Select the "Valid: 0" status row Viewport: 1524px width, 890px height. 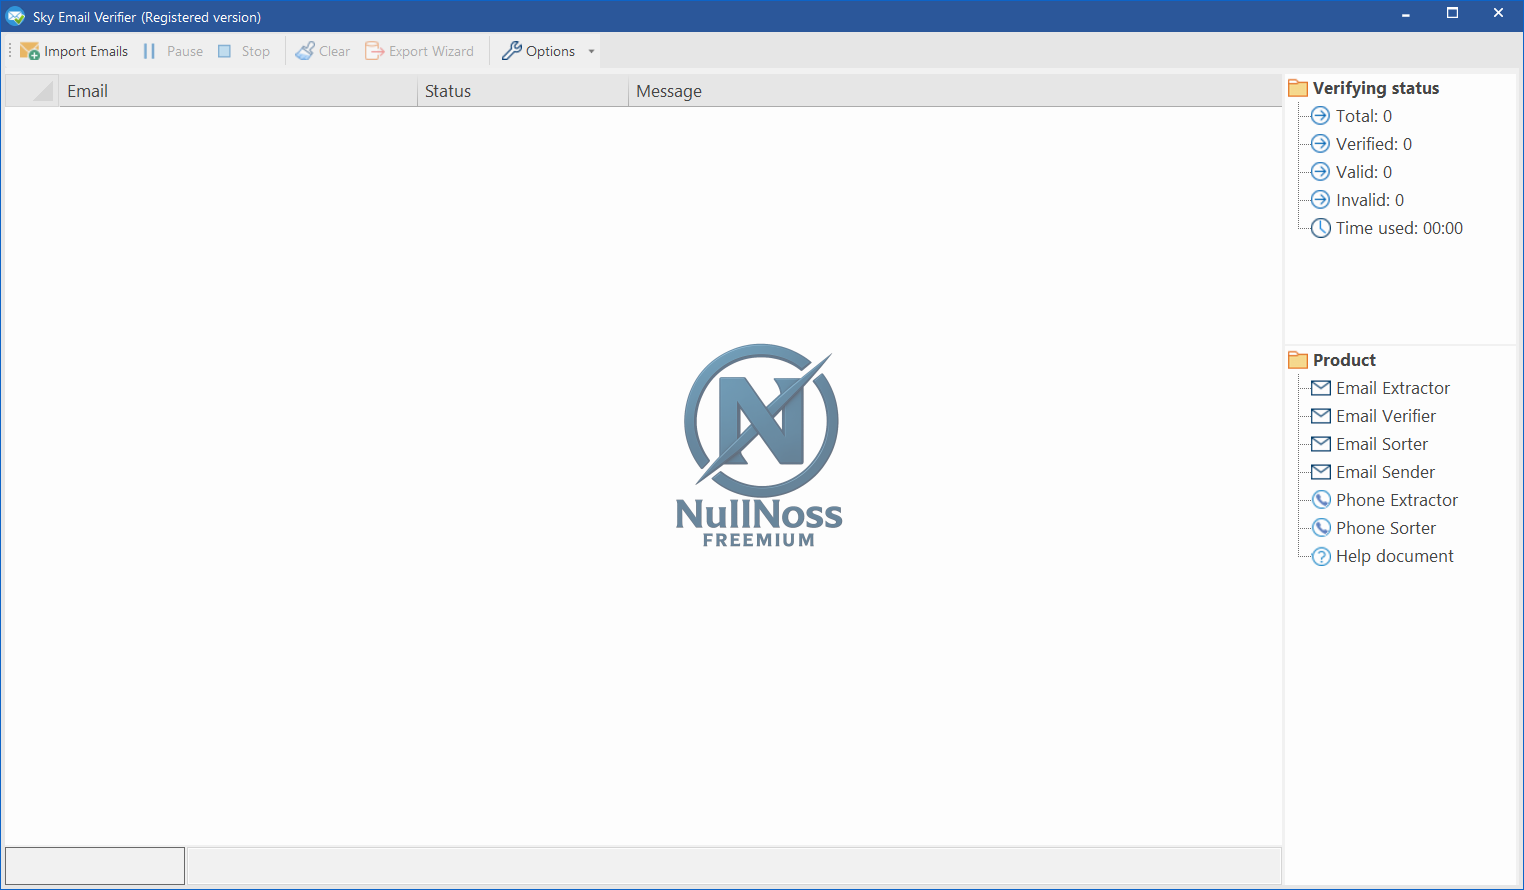1364,172
